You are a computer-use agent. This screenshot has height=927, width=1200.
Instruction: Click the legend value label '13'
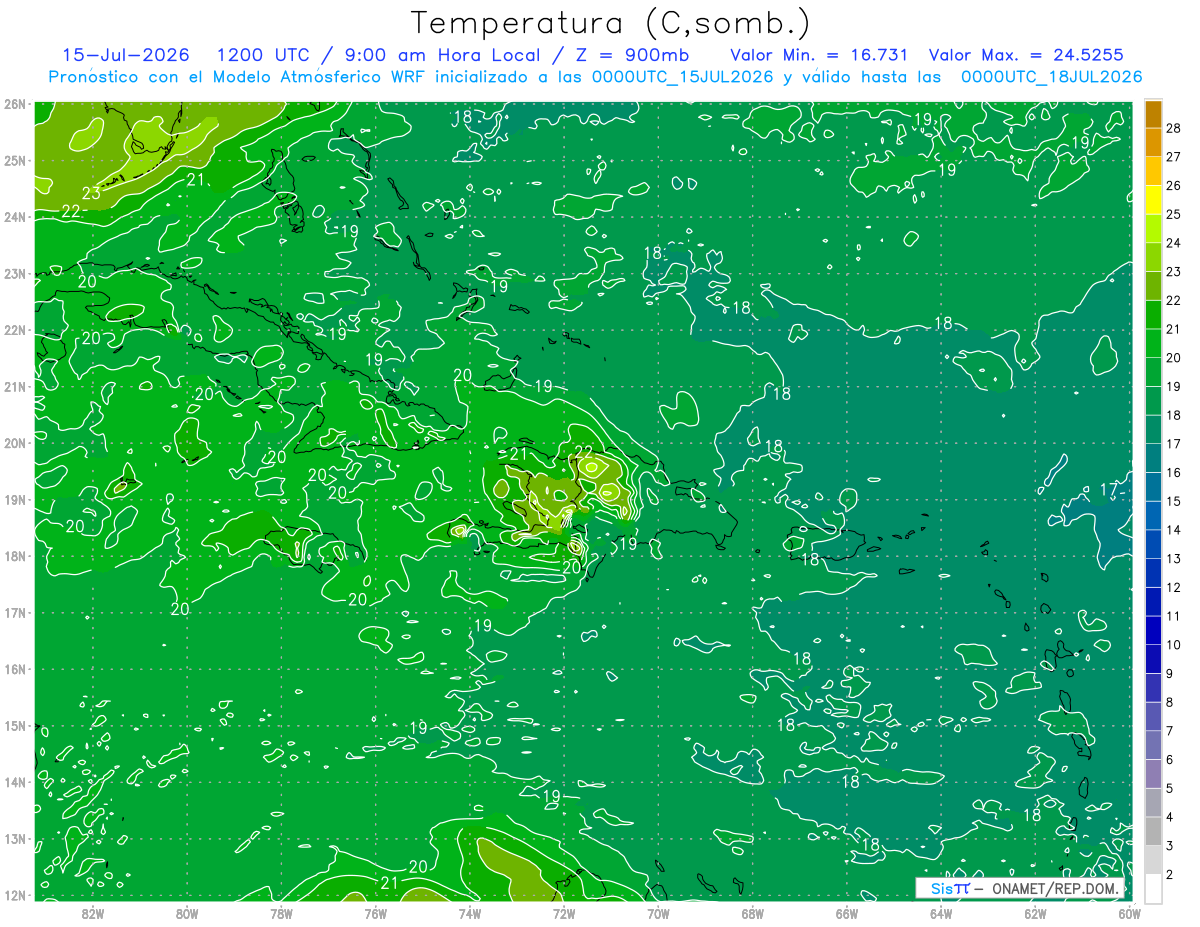(x=1173, y=558)
